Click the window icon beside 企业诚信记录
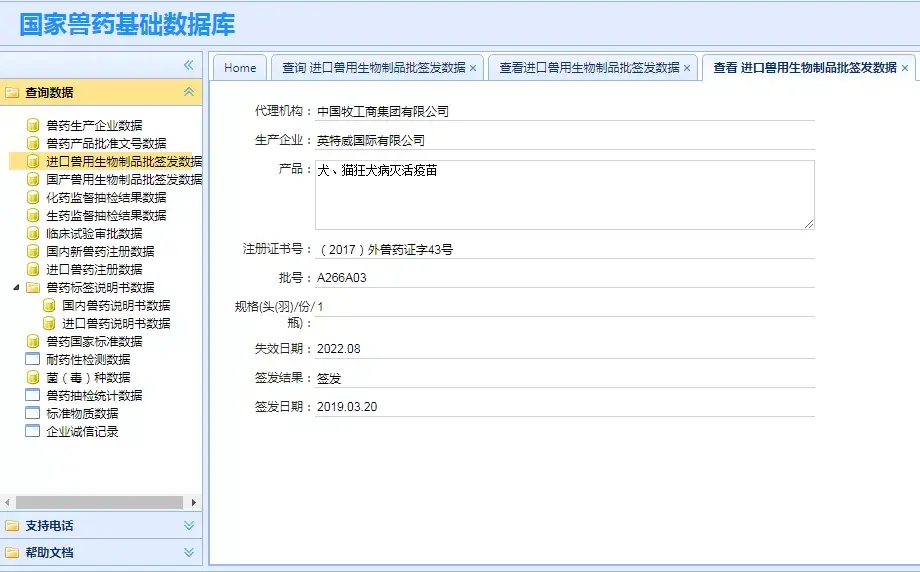Viewport: 920px width, 572px height. tap(33, 431)
